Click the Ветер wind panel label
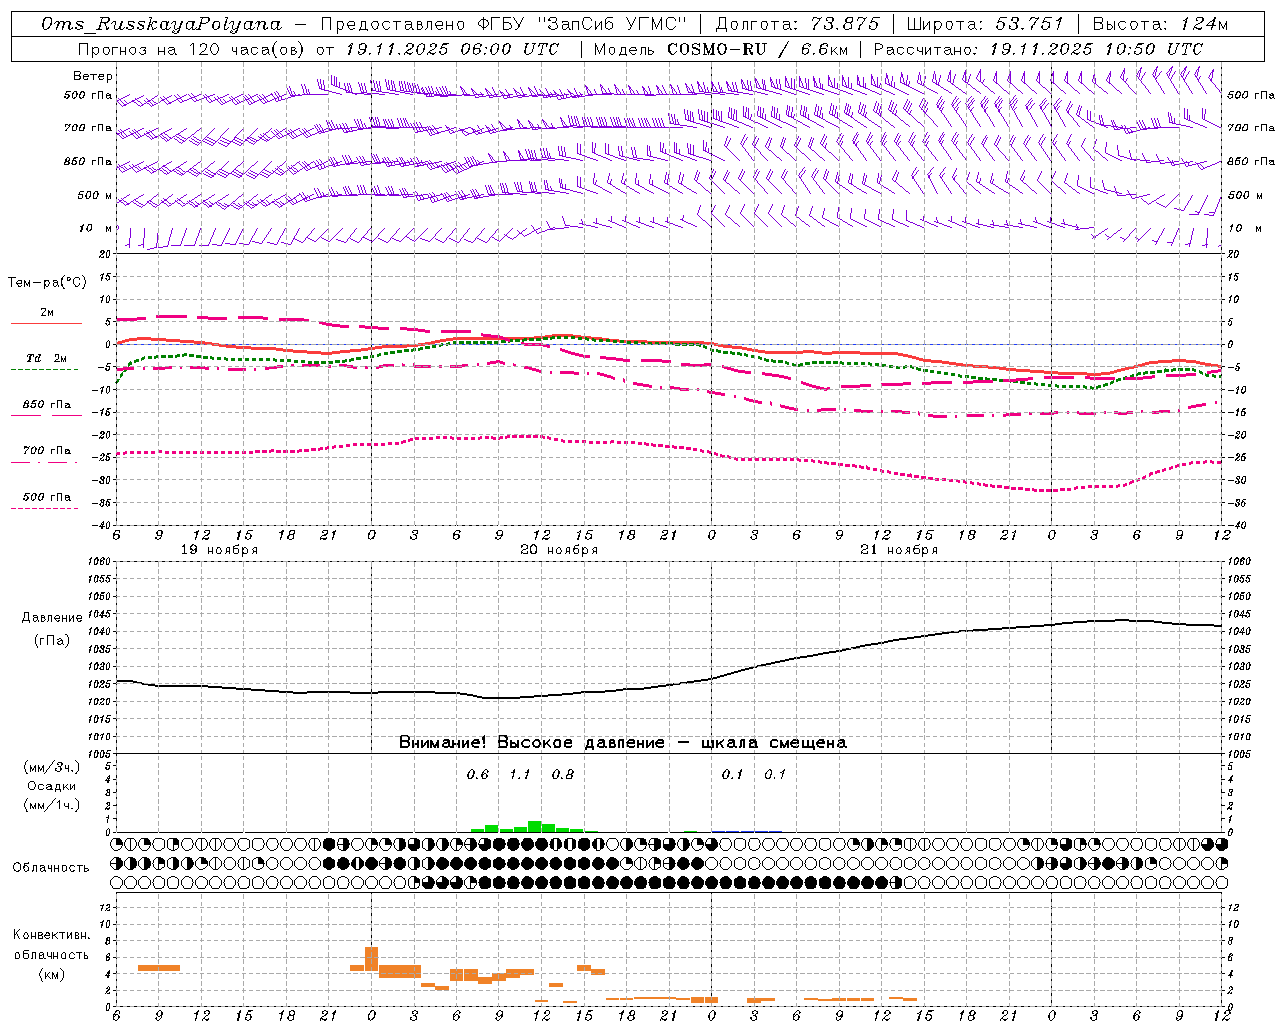Image resolution: width=1280 pixels, height=1024 pixels. 92,76
